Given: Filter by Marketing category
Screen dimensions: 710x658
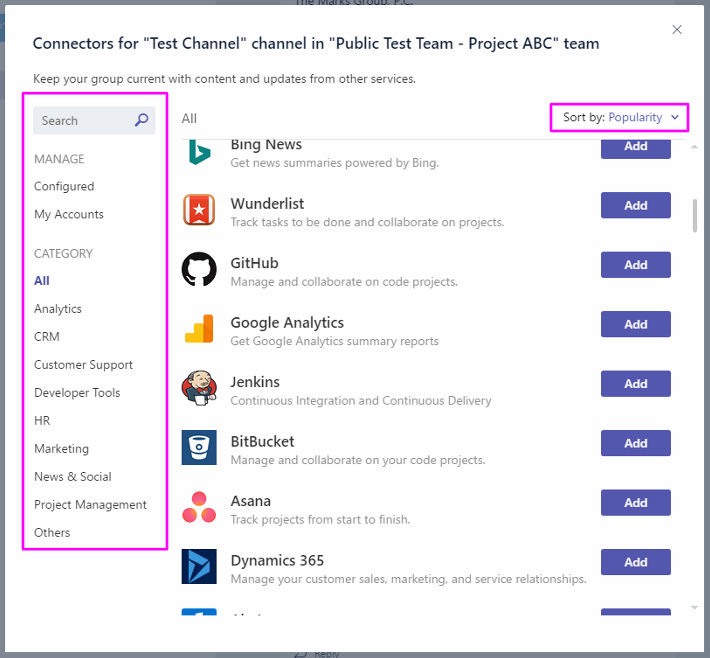Looking at the screenshot, I should point(62,449).
